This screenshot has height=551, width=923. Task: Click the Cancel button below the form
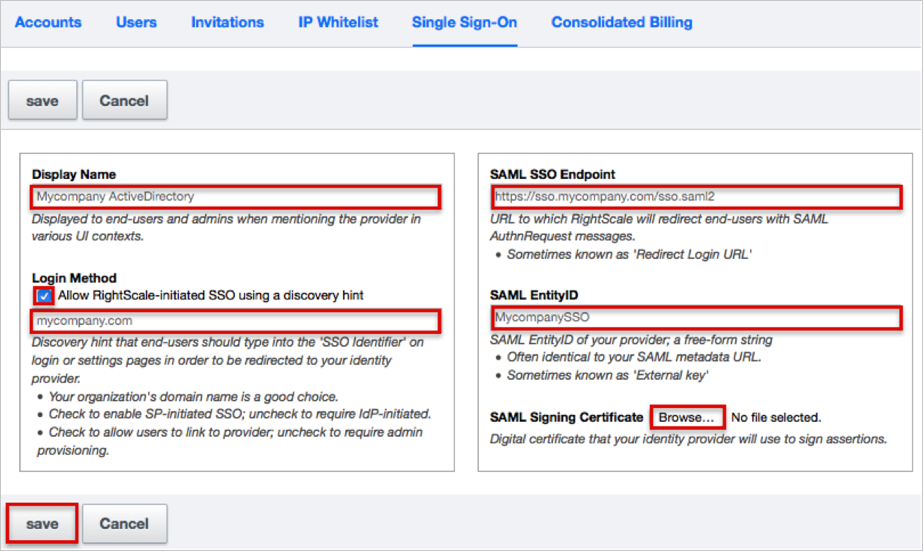click(124, 524)
